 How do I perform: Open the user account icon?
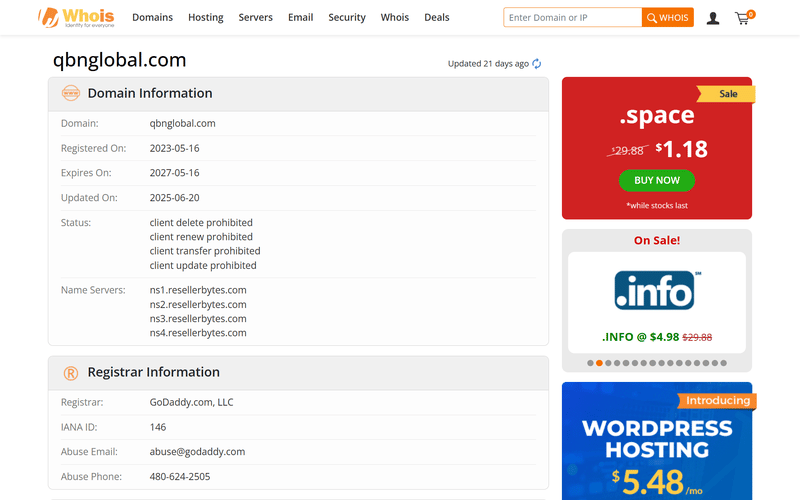[x=713, y=18]
